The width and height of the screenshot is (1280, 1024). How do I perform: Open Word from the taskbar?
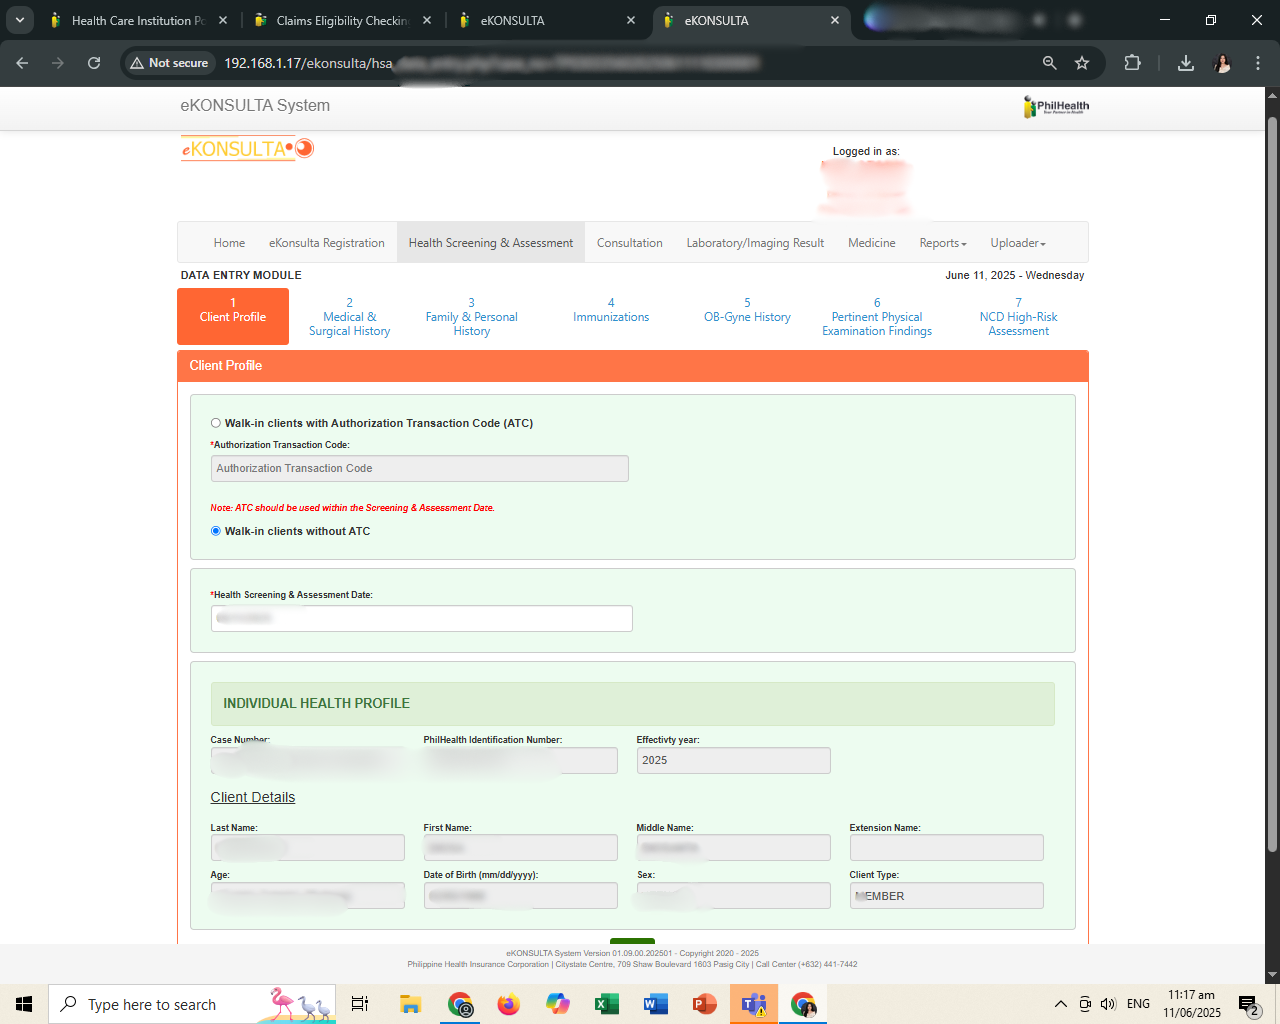(x=656, y=1004)
